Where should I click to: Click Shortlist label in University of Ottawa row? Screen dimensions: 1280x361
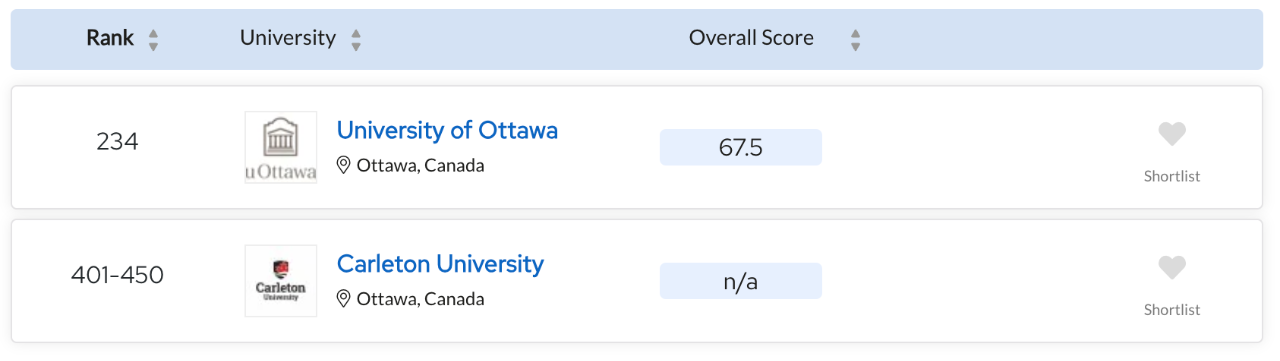click(1172, 176)
